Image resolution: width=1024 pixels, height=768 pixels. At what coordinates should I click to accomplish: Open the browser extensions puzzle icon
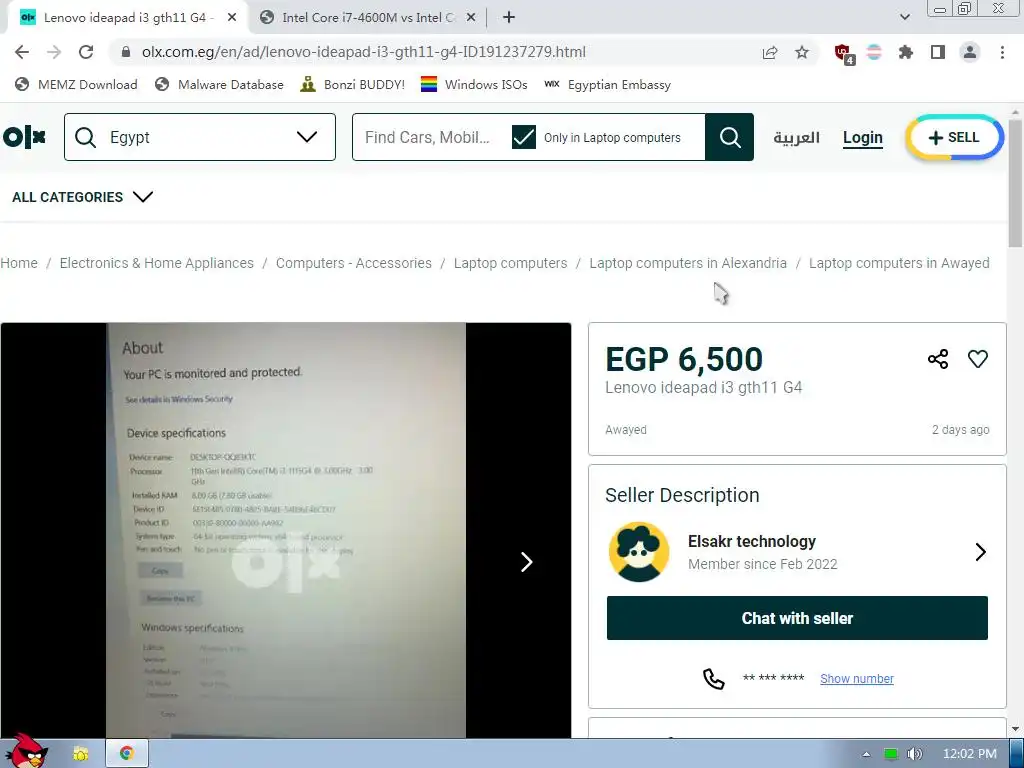click(905, 52)
